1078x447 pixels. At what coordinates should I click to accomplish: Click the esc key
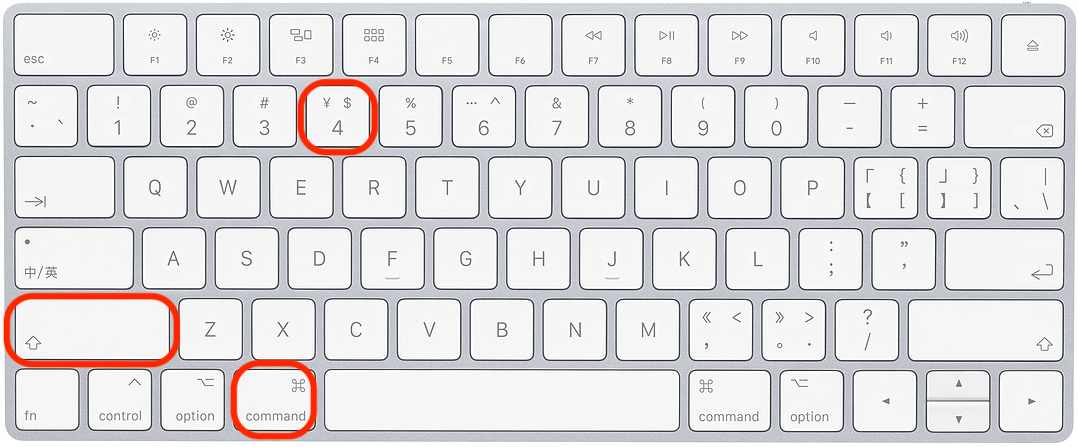(64, 45)
